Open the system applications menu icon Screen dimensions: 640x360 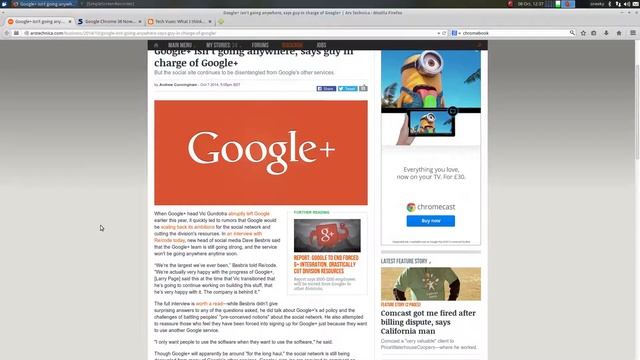4,4
